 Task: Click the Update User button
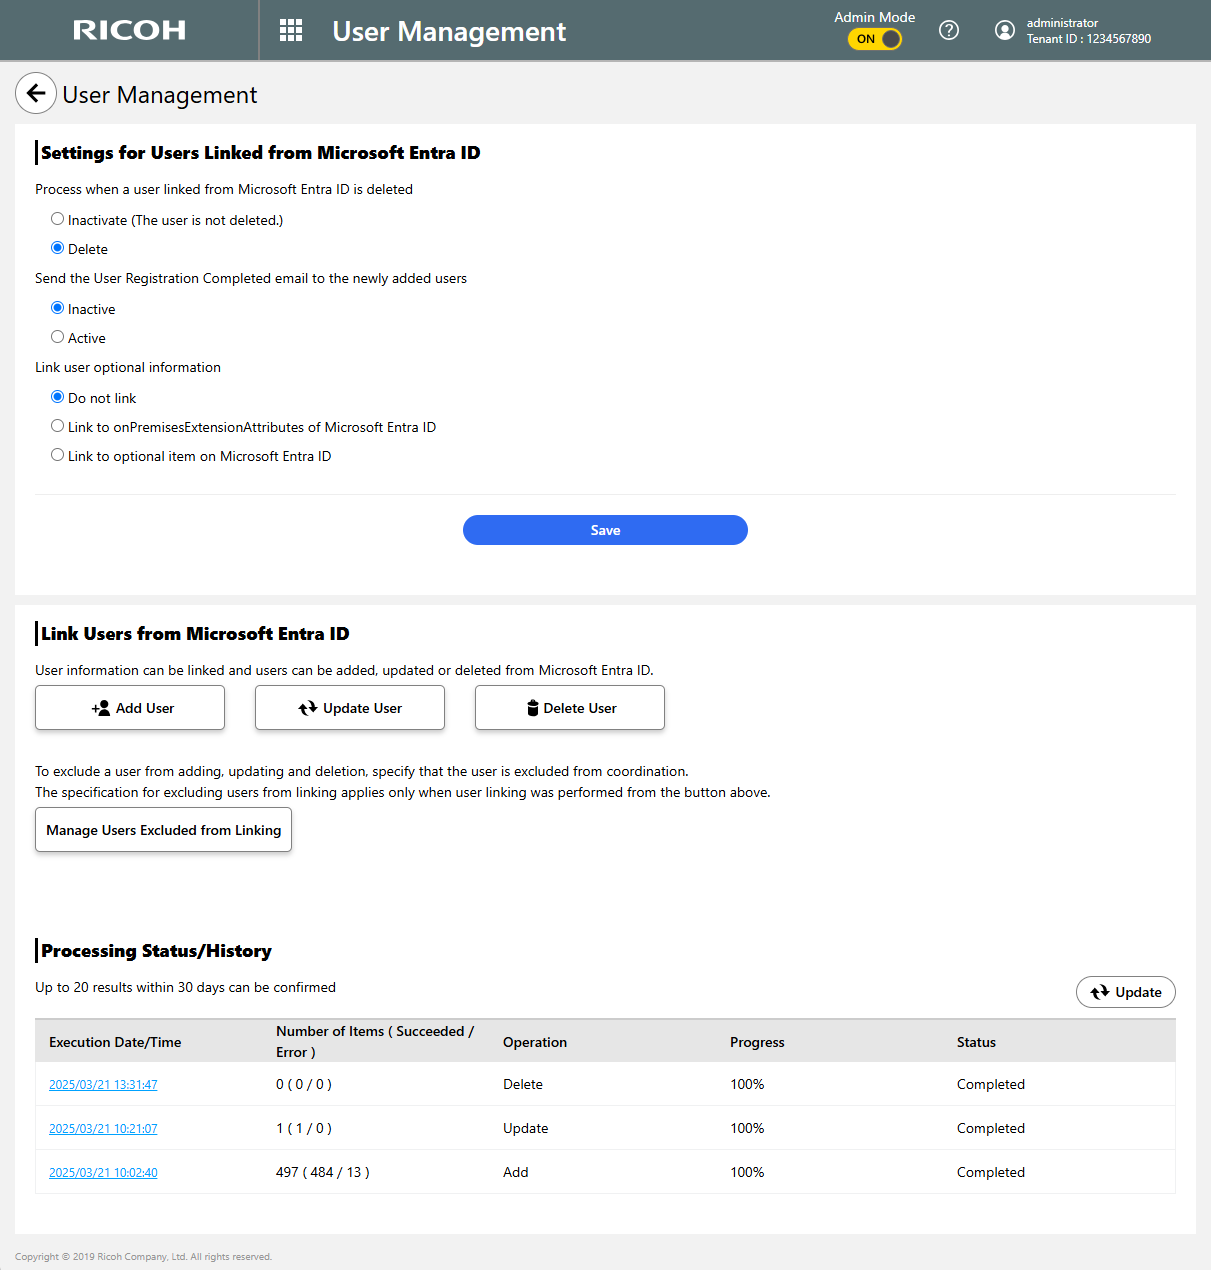coord(350,708)
